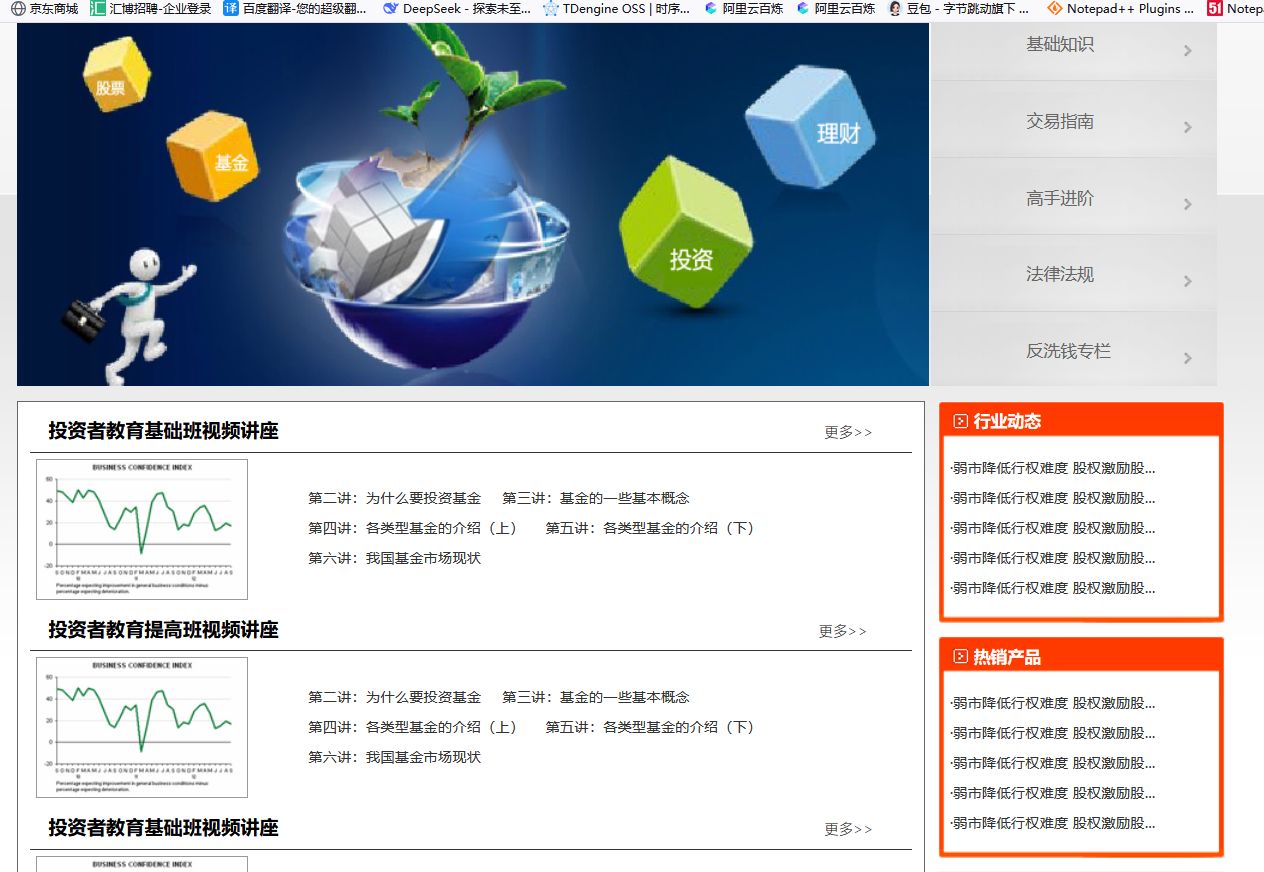Open the 京东商城 bookmark
This screenshot has width=1264, height=872.
[x=45, y=9]
